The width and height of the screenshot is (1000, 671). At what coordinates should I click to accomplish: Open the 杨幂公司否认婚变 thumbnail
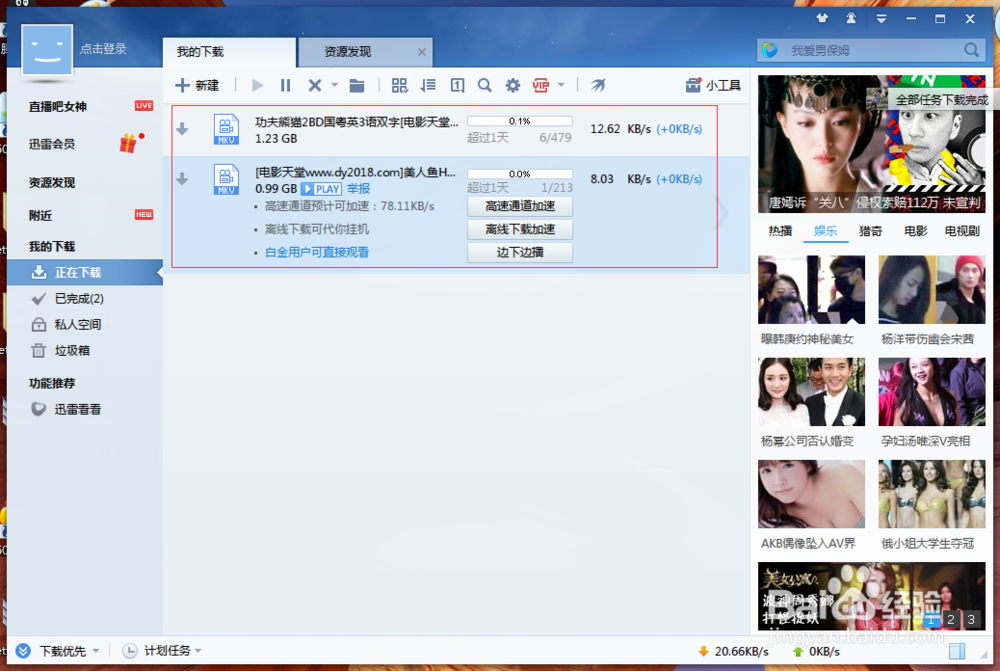pyautogui.click(x=811, y=392)
